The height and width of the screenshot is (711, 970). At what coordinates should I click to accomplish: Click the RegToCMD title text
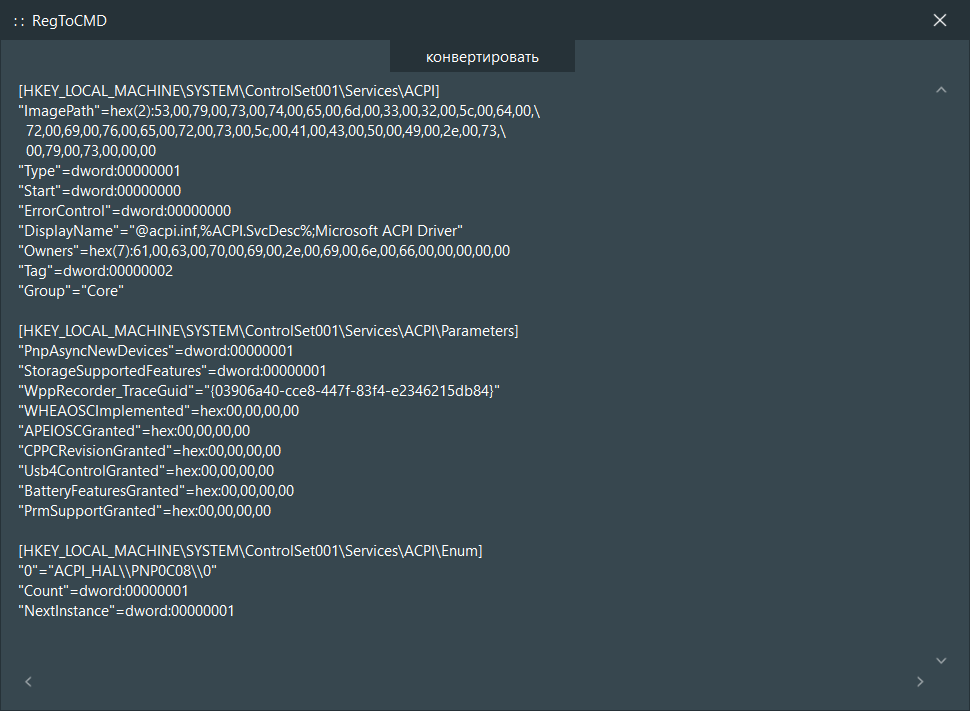(x=69, y=21)
